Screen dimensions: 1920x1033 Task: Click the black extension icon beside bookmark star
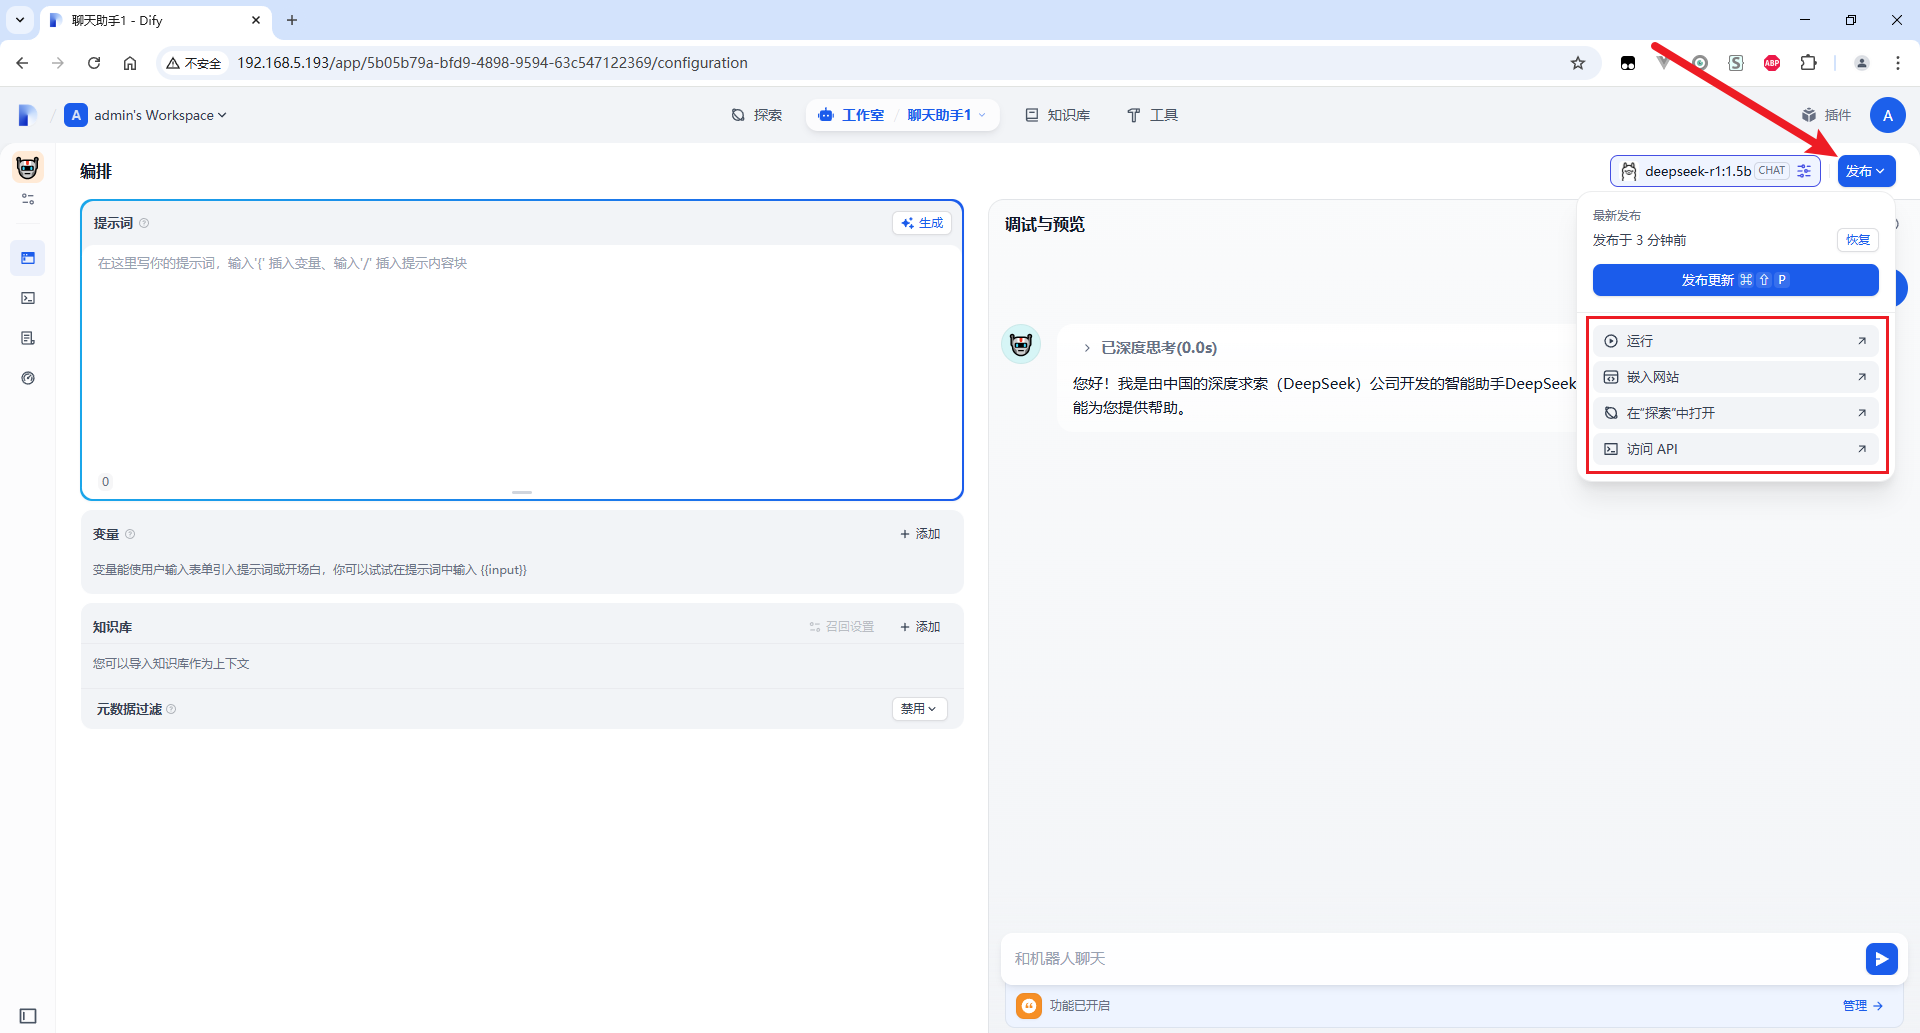pos(1628,63)
